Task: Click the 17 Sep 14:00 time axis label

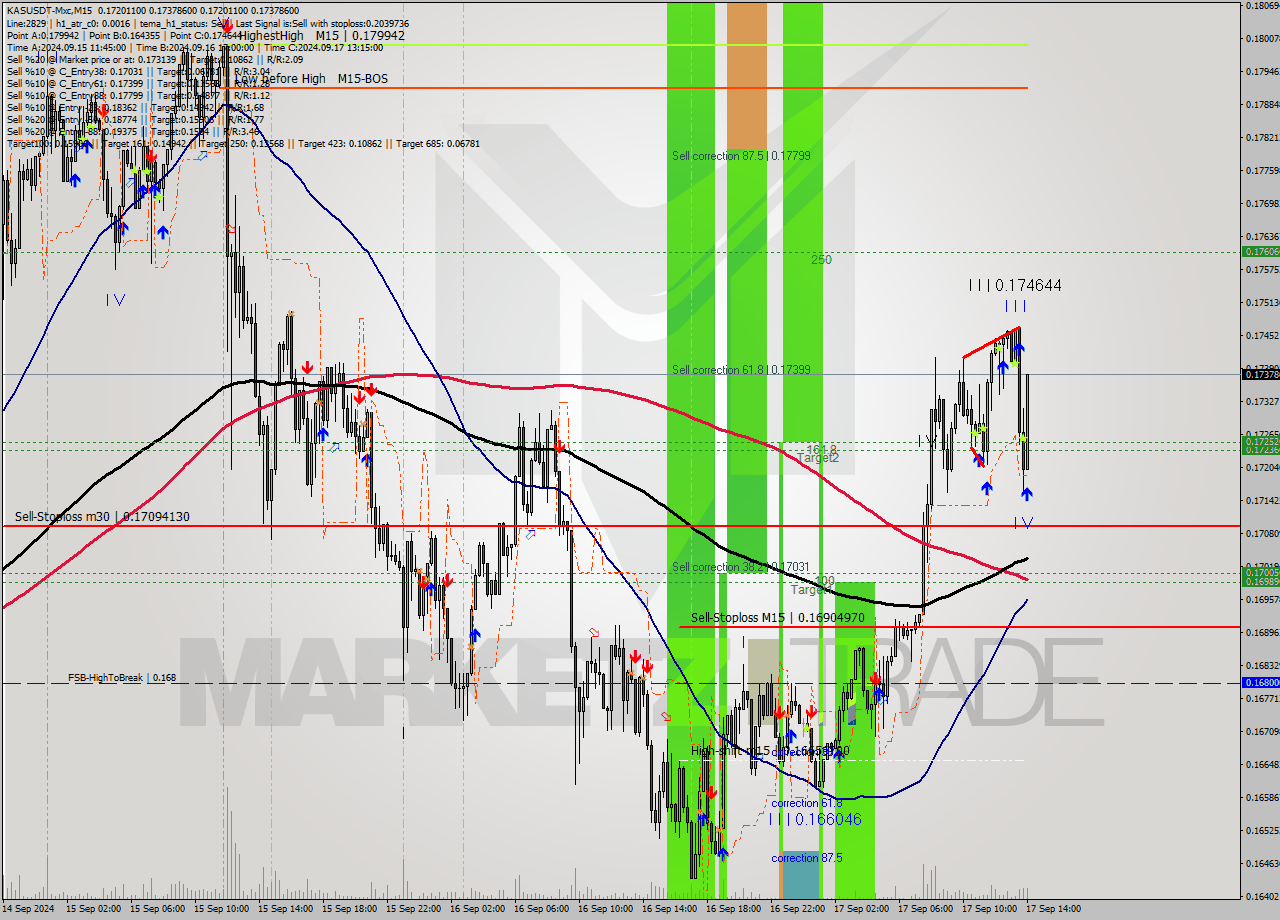Action: tap(1053, 909)
